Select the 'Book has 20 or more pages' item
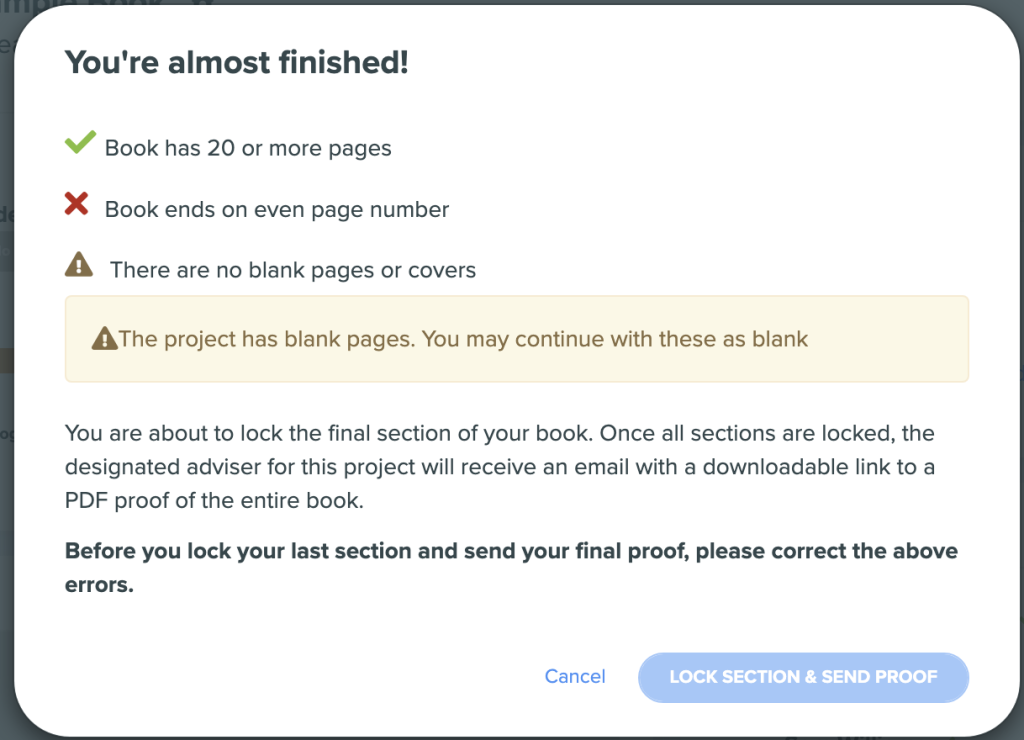 click(x=248, y=148)
